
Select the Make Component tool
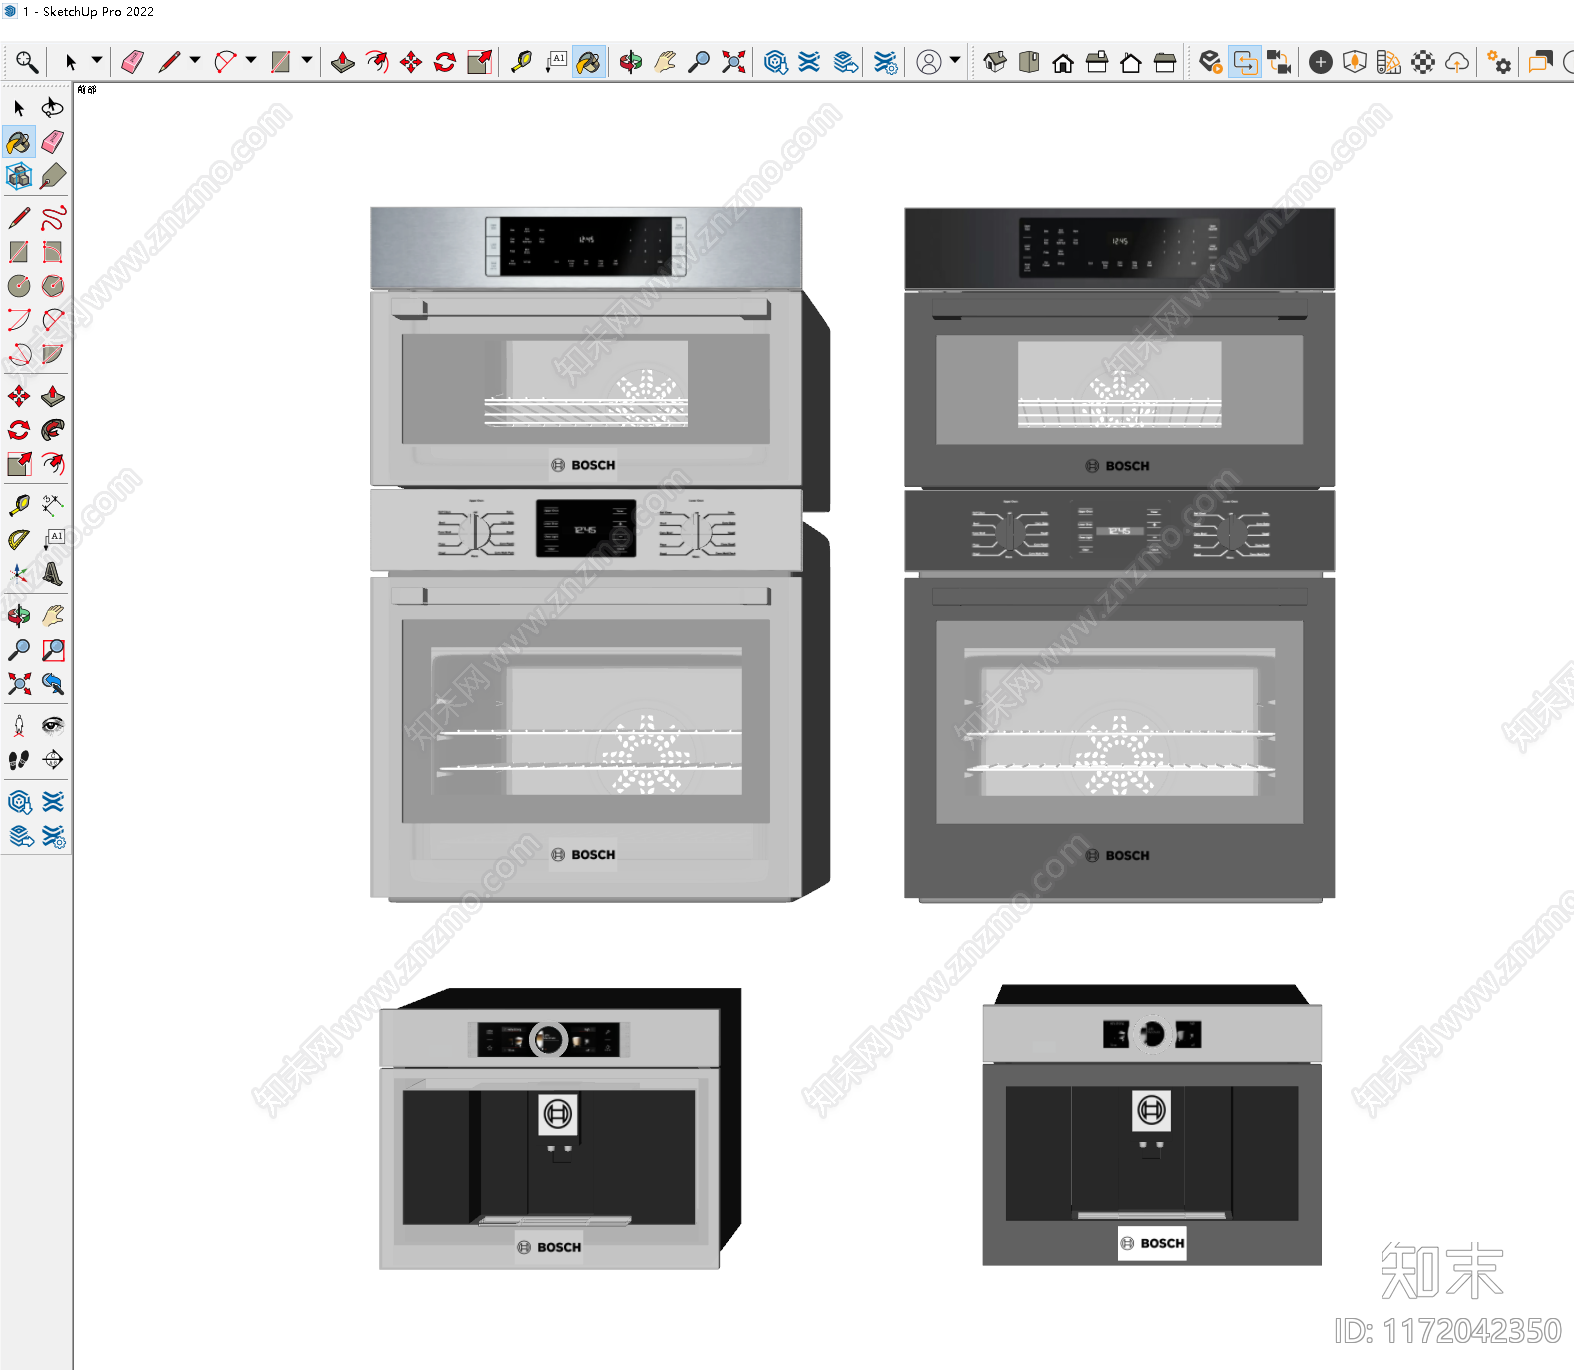tap(19, 176)
